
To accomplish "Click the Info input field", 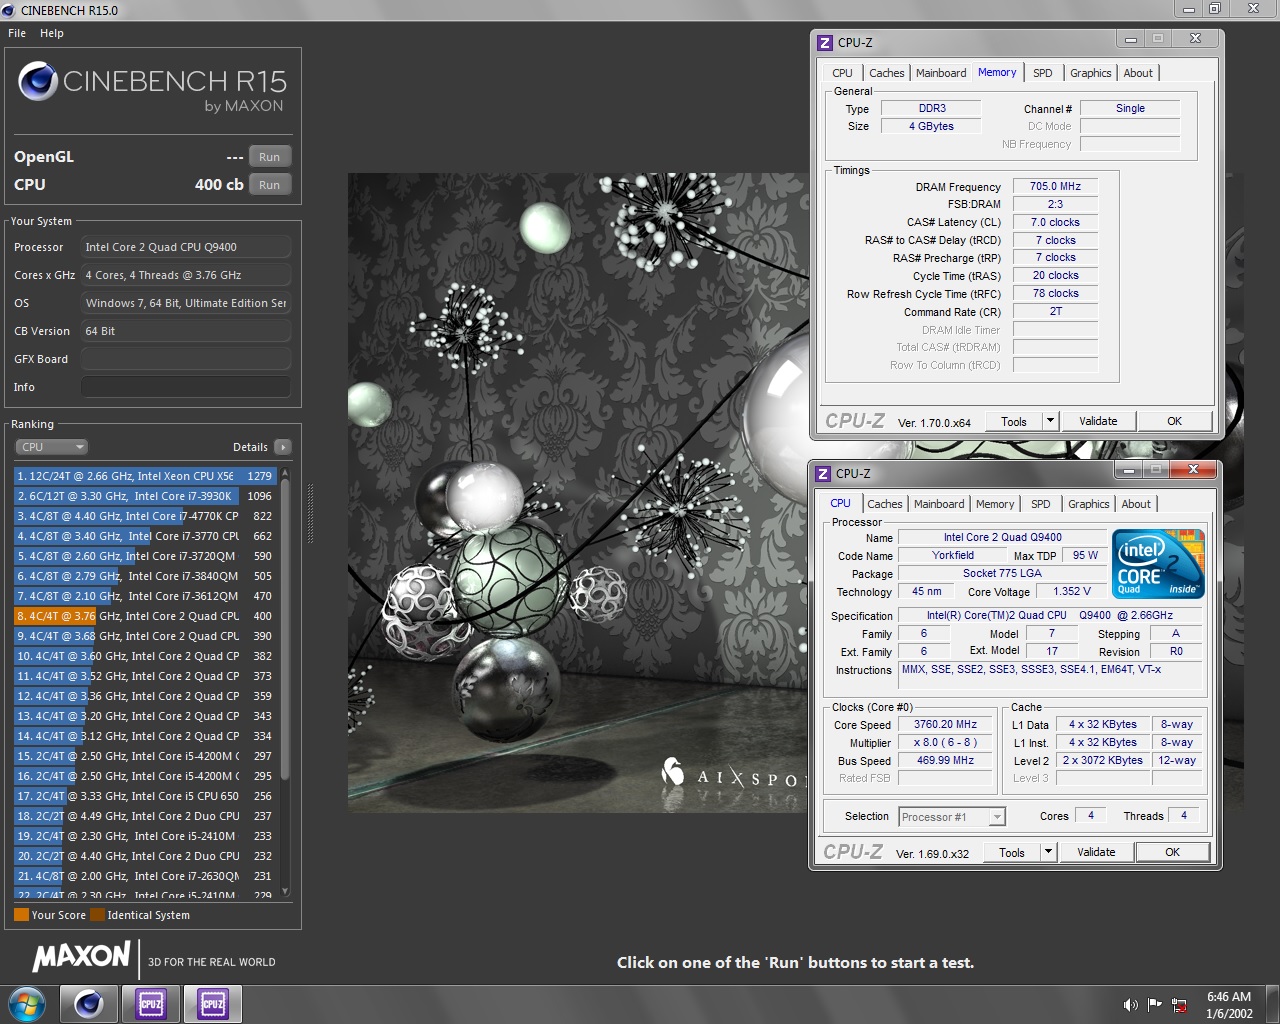I will (x=186, y=387).
